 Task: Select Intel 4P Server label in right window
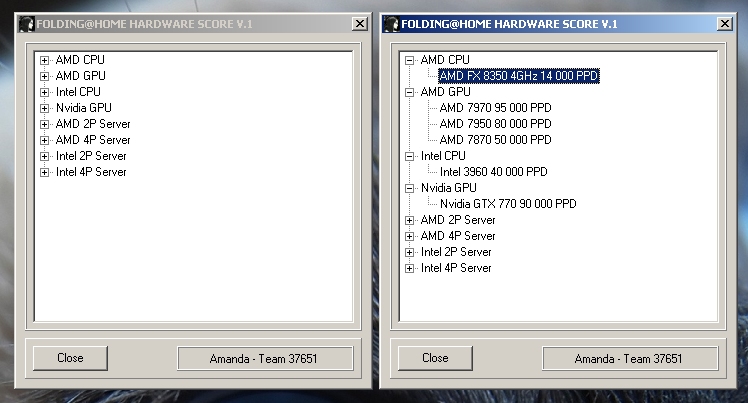tap(456, 268)
